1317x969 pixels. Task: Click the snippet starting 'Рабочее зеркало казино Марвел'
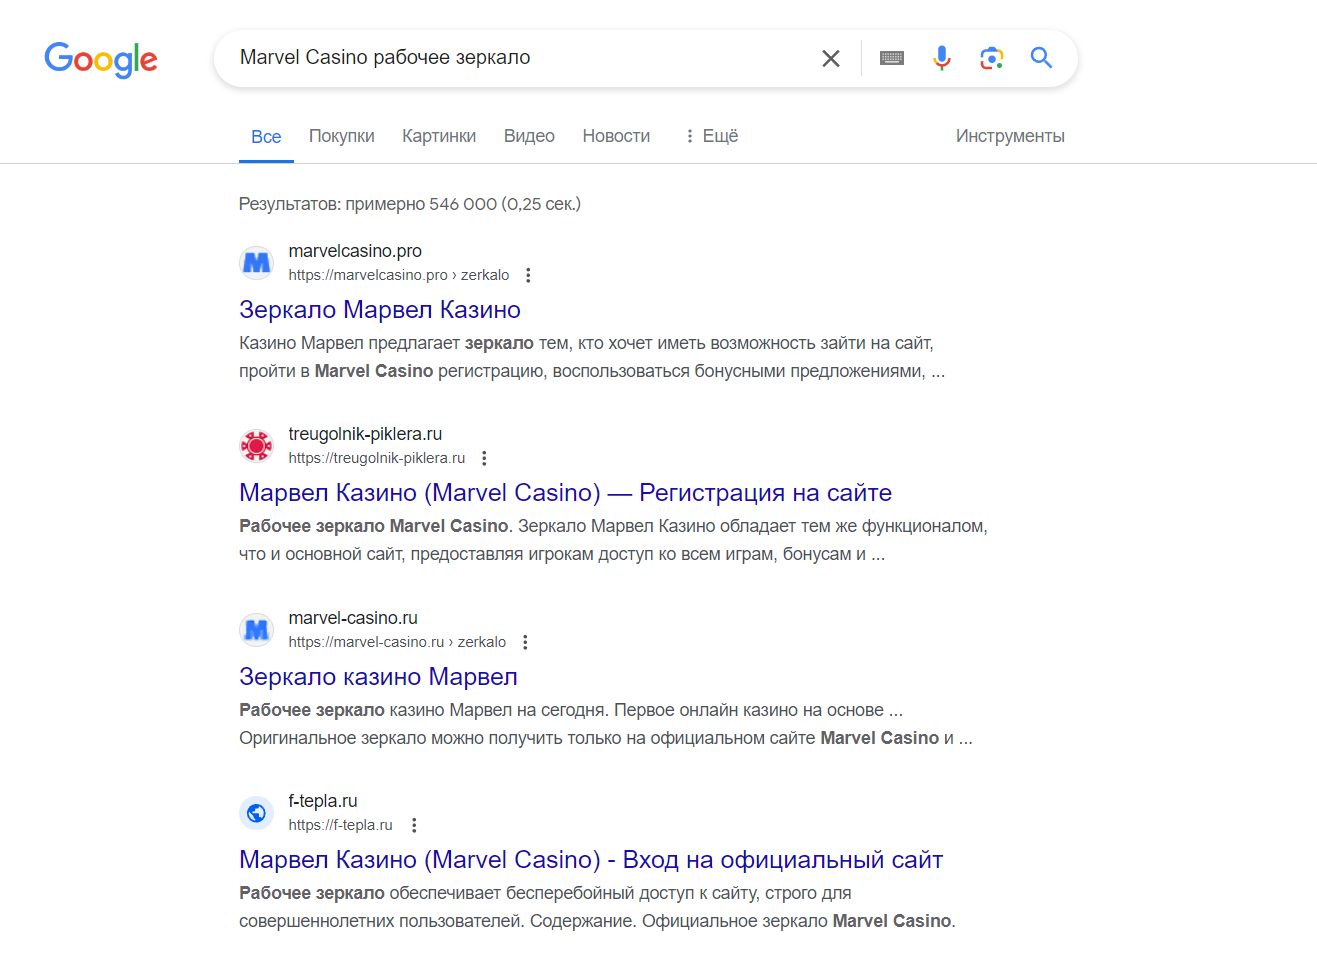606,724
